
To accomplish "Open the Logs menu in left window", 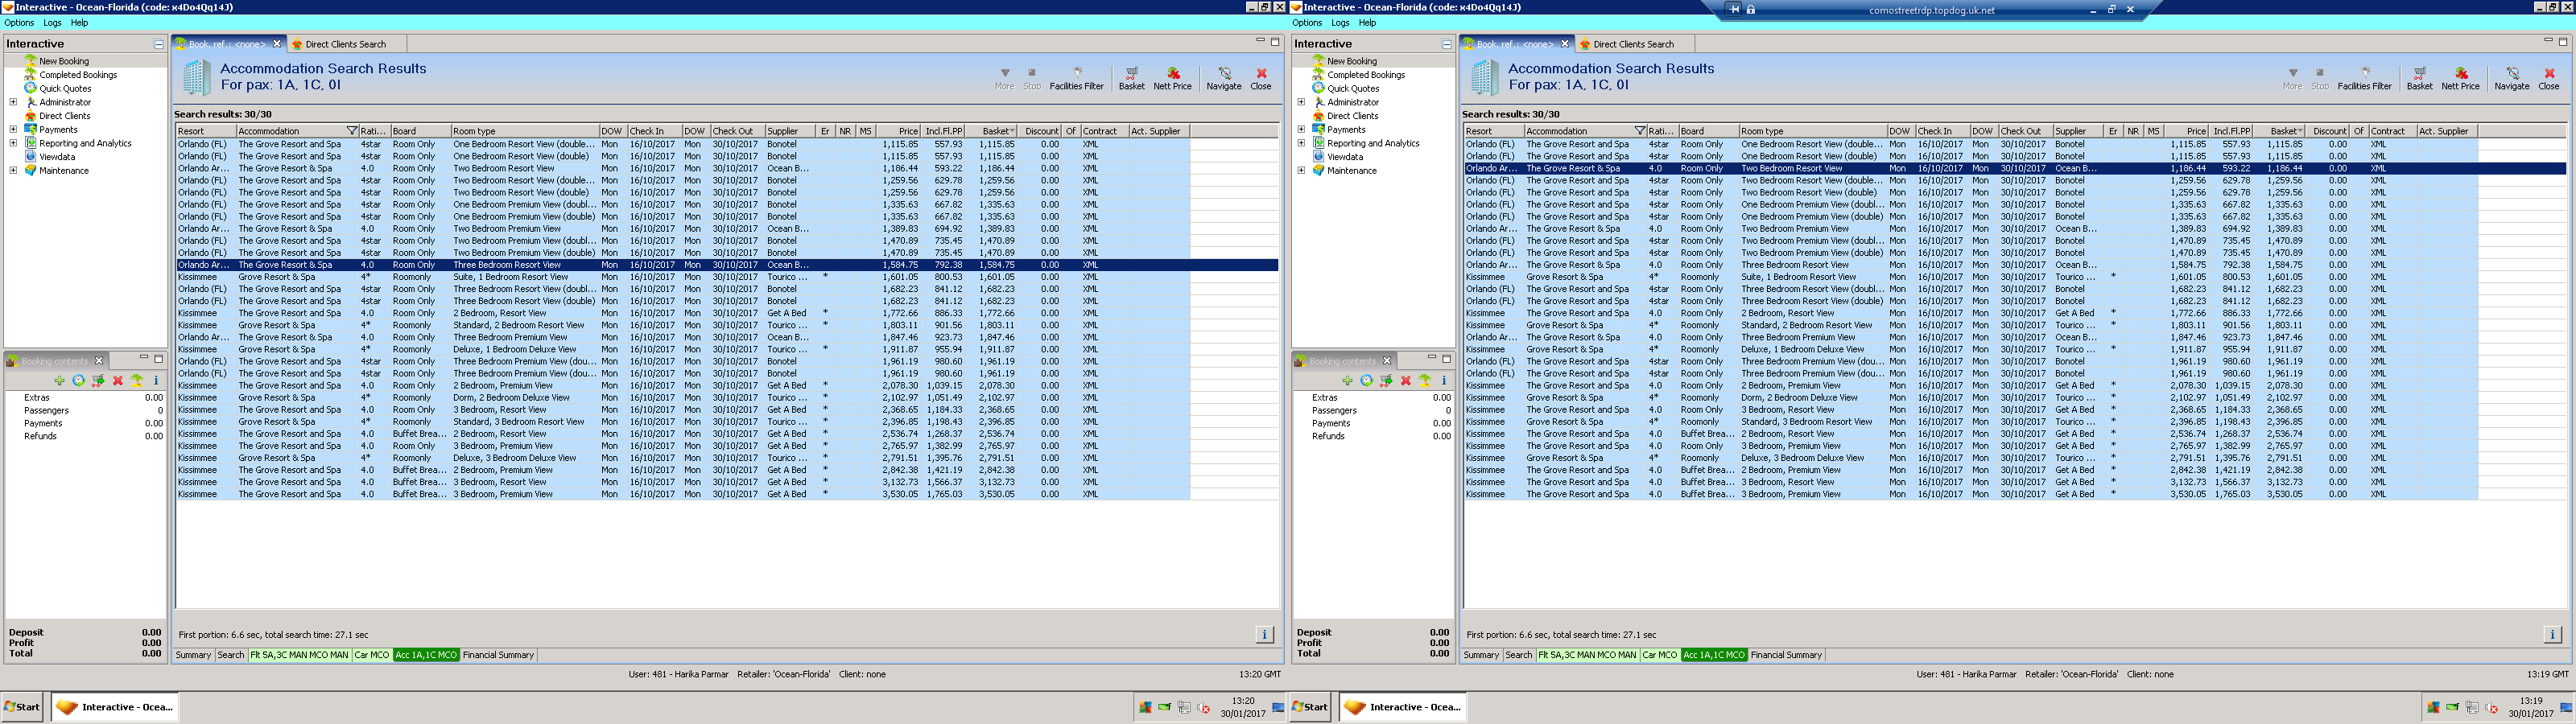I will click(52, 23).
